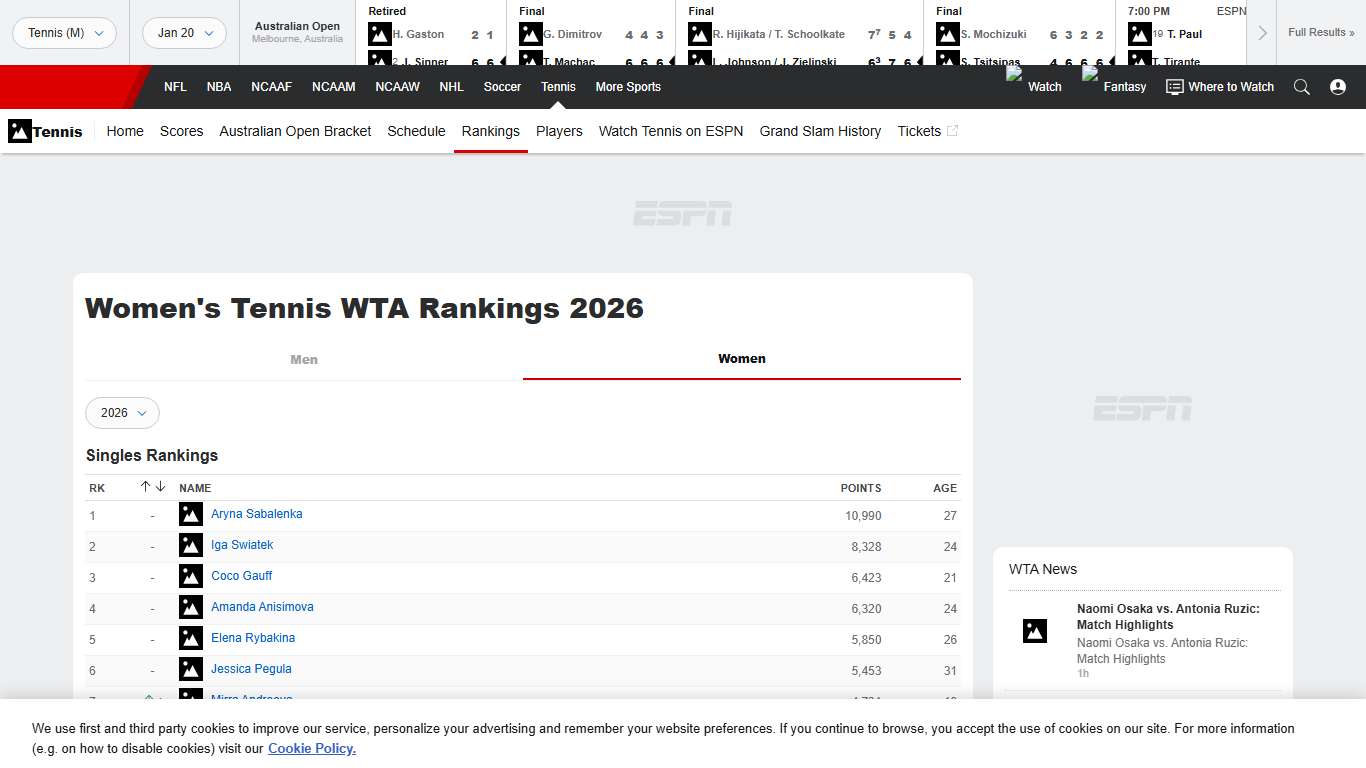
Task: Open the Jan 20 date dropdown
Action: pyautogui.click(x=183, y=32)
